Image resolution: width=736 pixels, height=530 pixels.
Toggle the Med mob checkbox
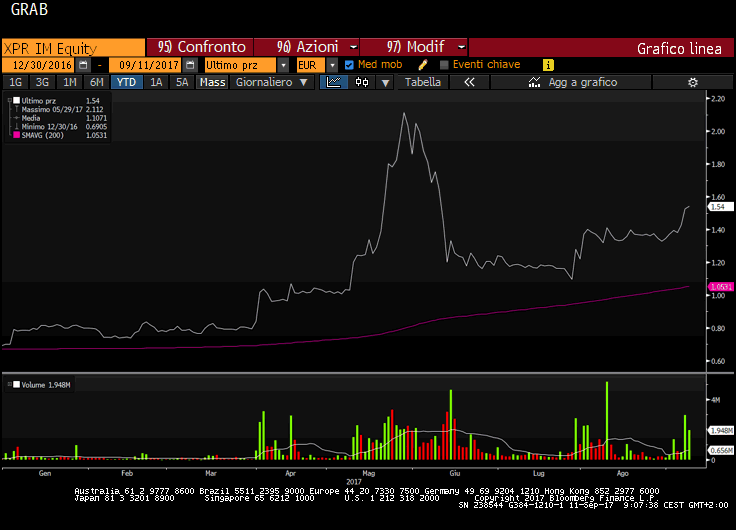click(349, 65)
